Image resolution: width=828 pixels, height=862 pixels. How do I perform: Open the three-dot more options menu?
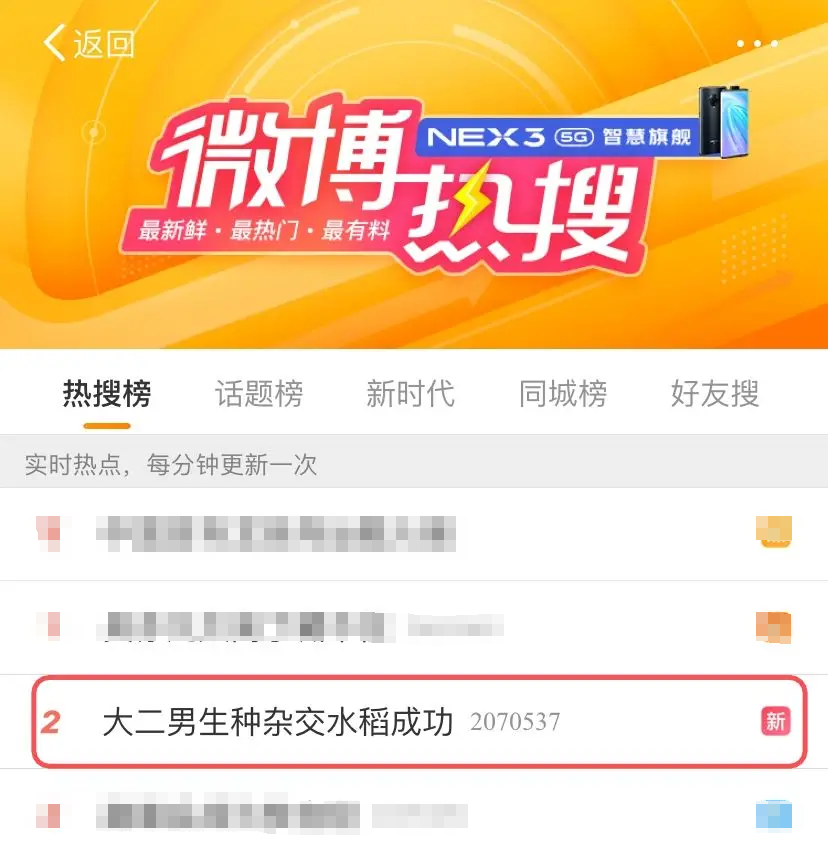point(757,43)
